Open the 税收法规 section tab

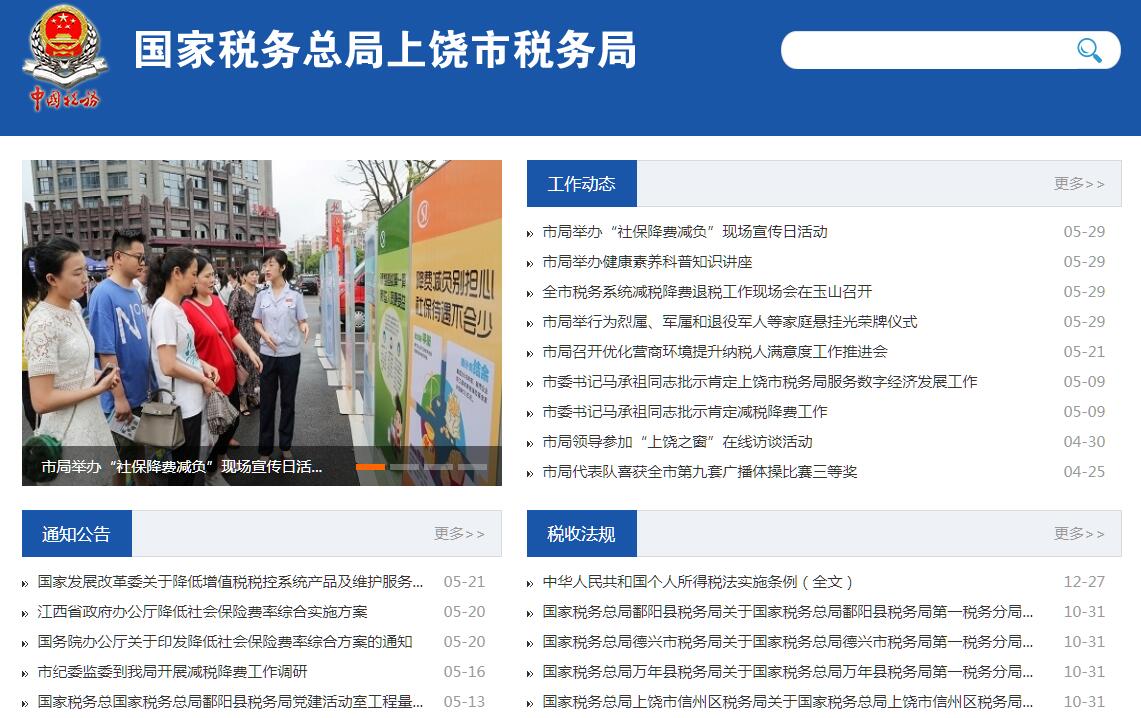pyautogui.click(x=581, y=534)
